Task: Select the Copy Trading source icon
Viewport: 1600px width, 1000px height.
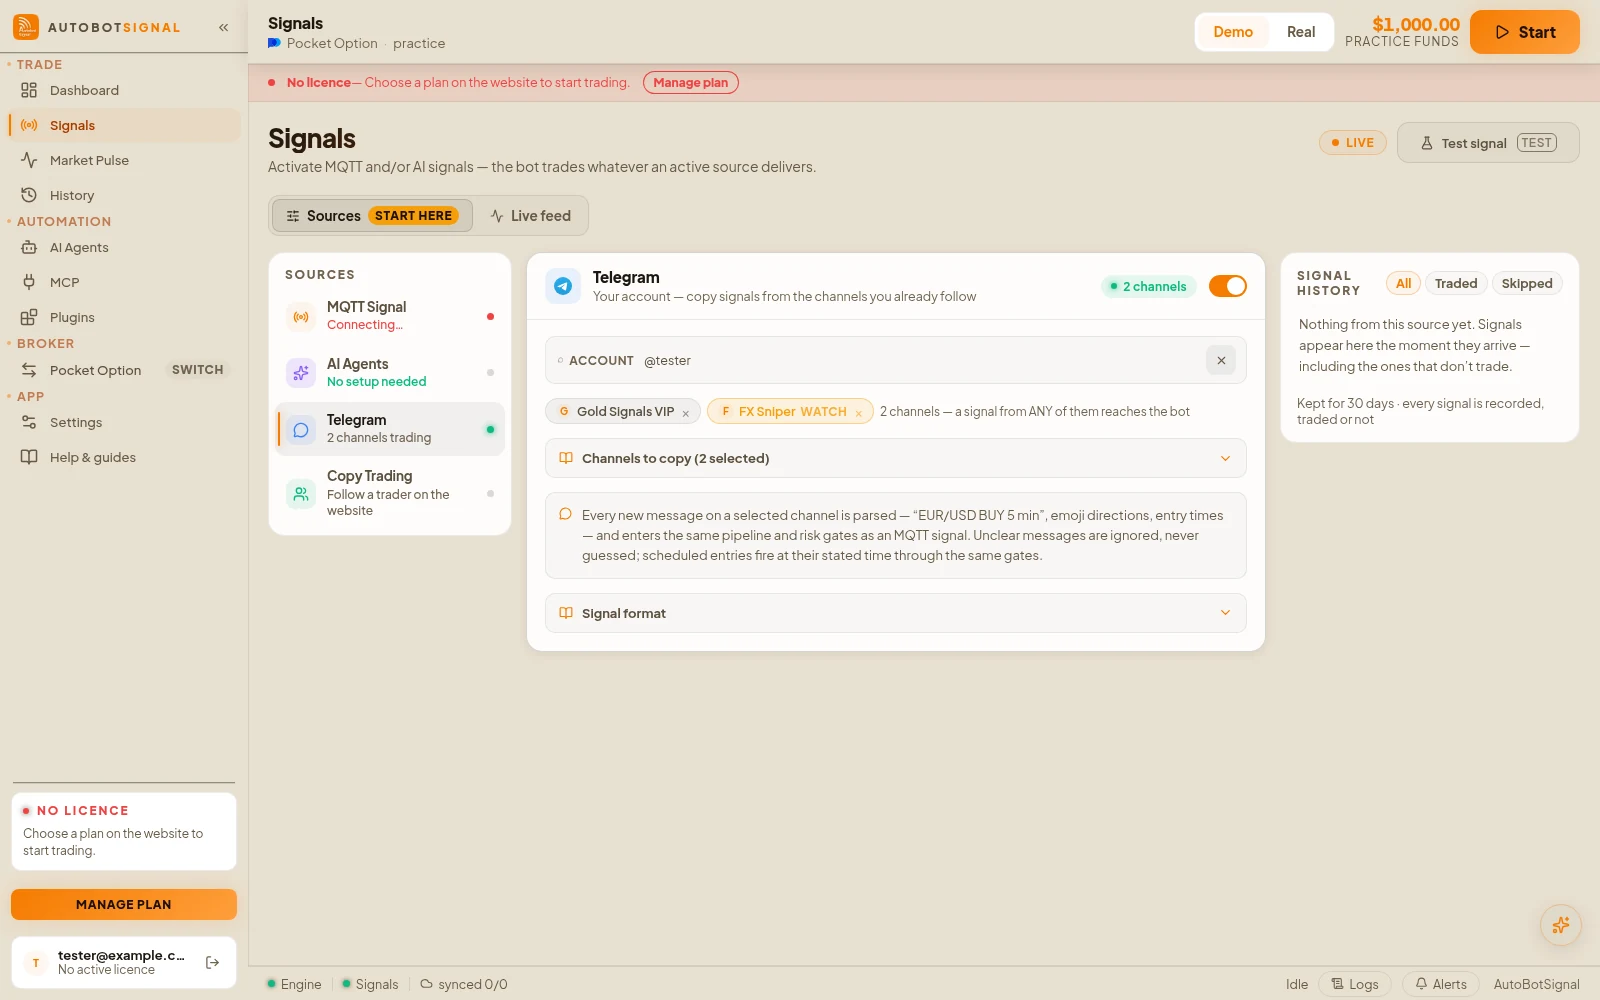Action: (301, 493)
